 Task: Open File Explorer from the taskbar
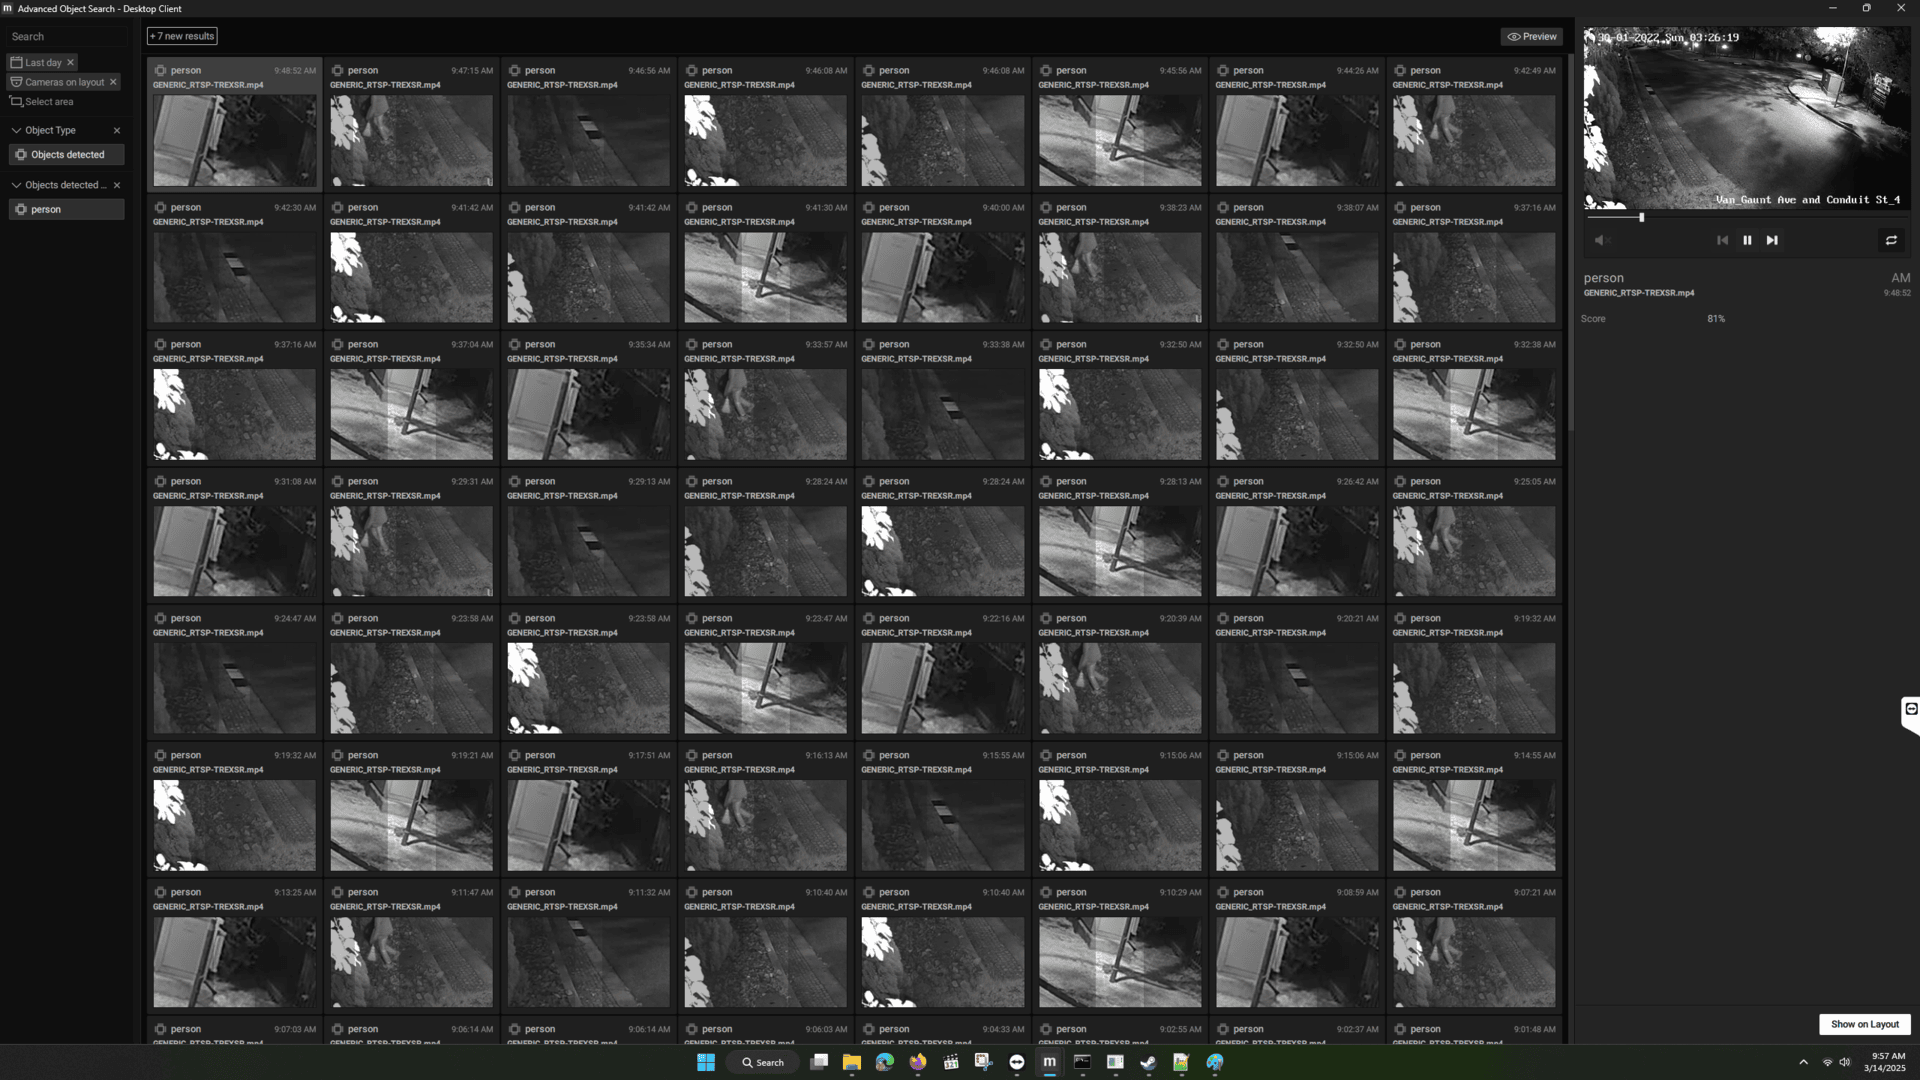click(x=852, y=1062)
